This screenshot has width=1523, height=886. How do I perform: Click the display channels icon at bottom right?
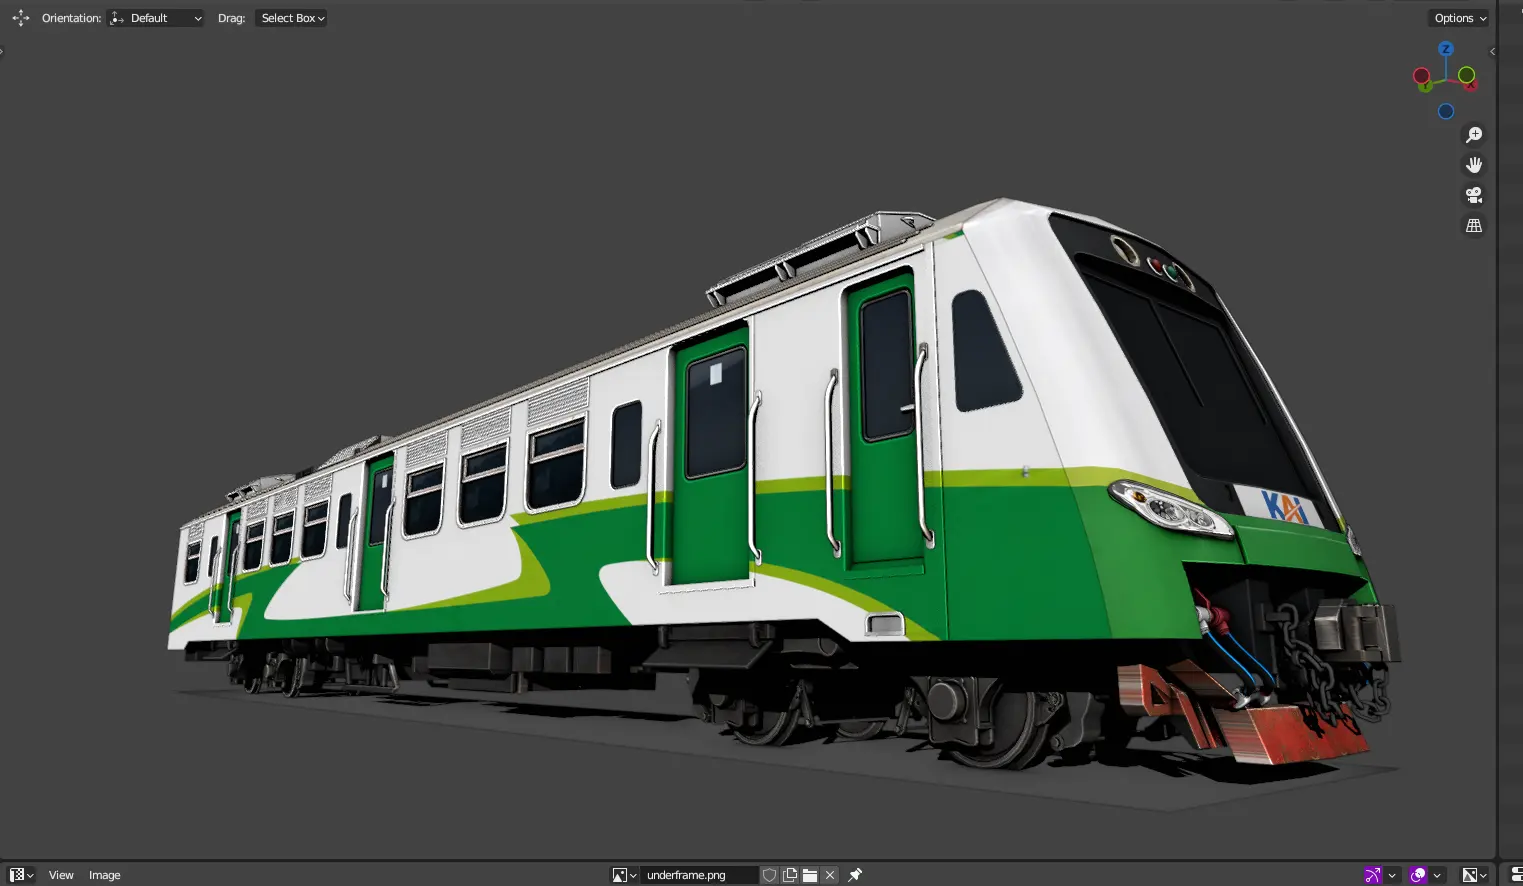point(1469,875)
